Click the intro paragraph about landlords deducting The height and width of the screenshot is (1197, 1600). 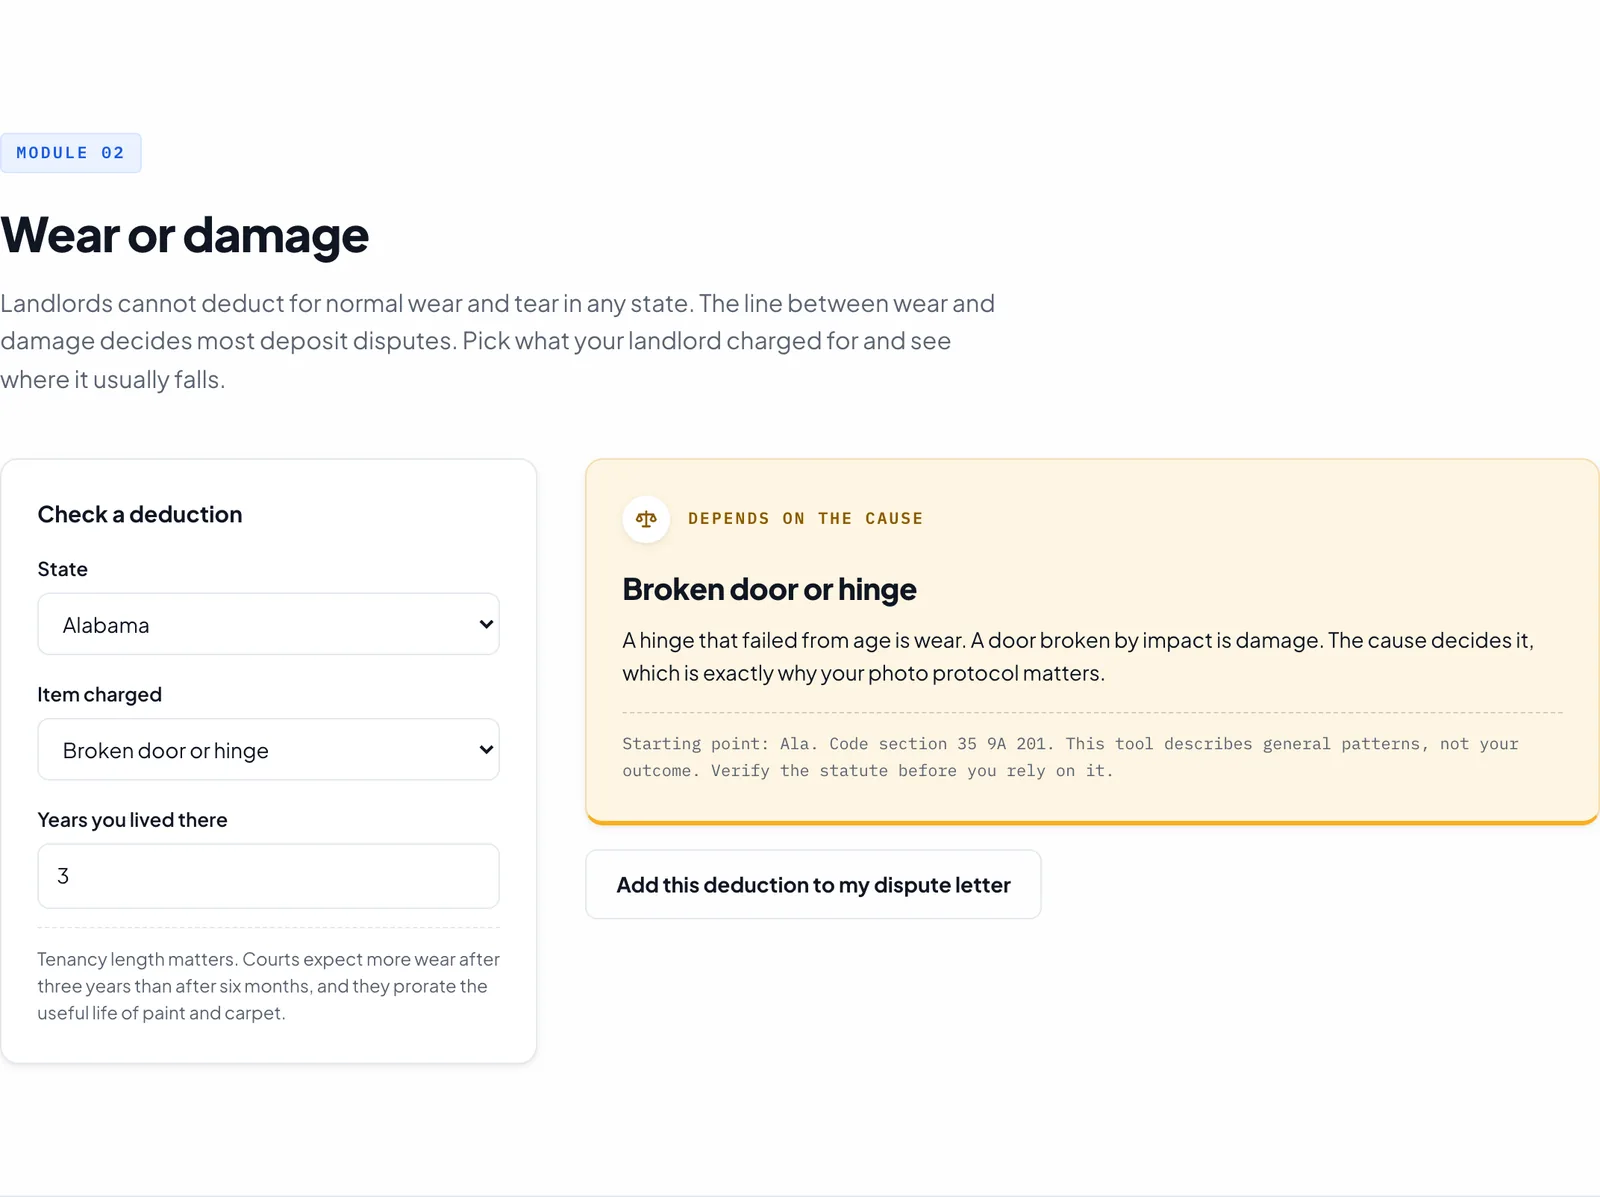[x=498, y=341]
